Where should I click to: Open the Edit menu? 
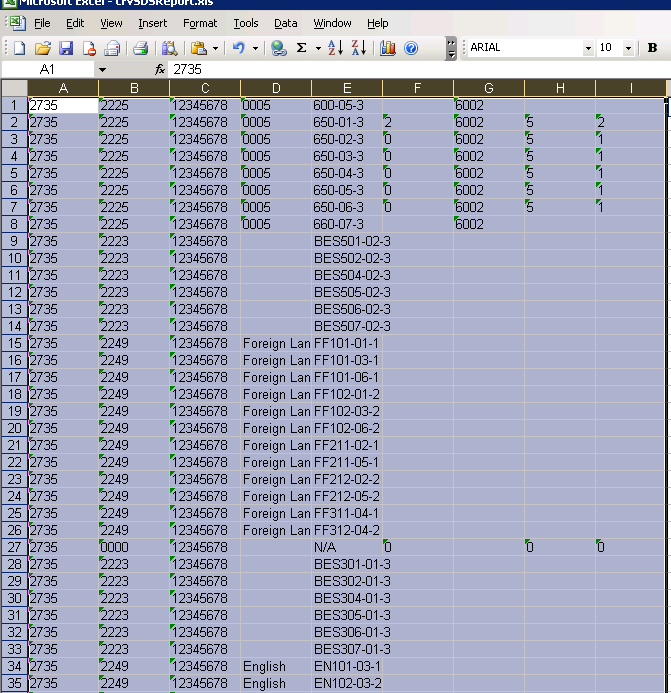75,23
